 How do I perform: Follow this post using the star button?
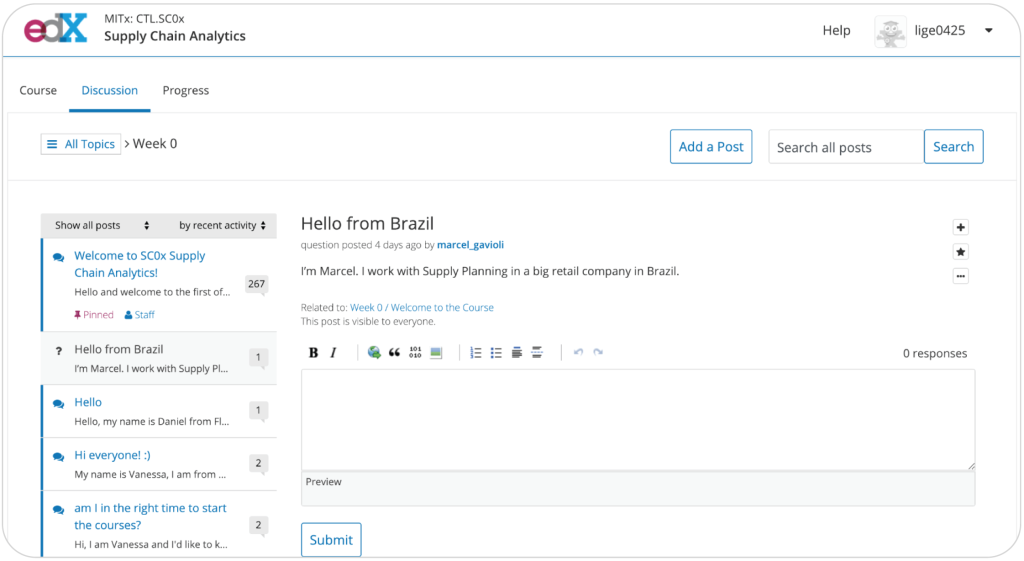point(960,252)
